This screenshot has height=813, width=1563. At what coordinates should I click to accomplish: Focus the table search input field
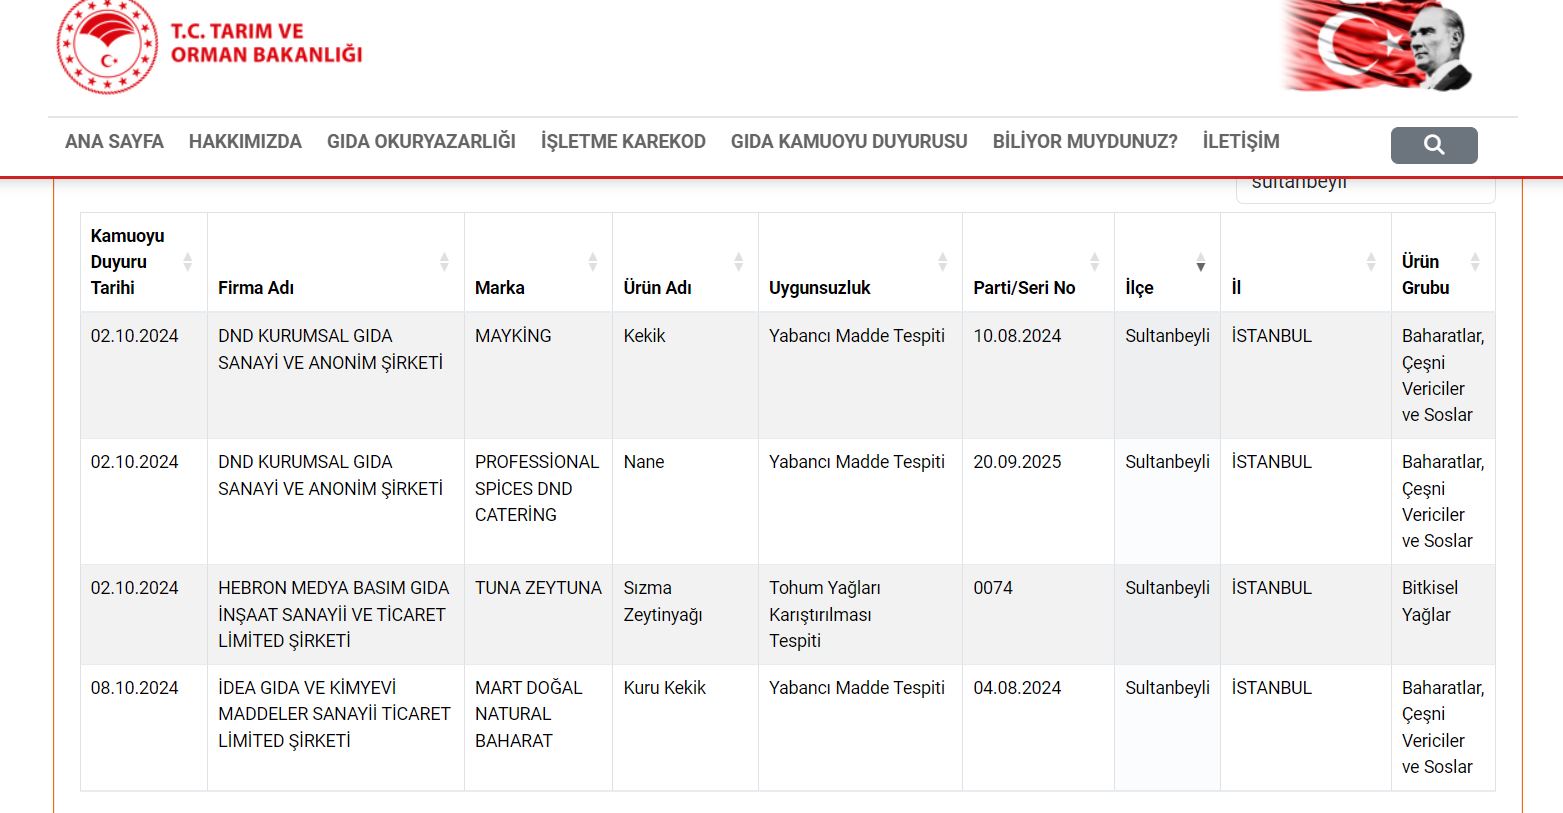click(x=1365, y=188)
